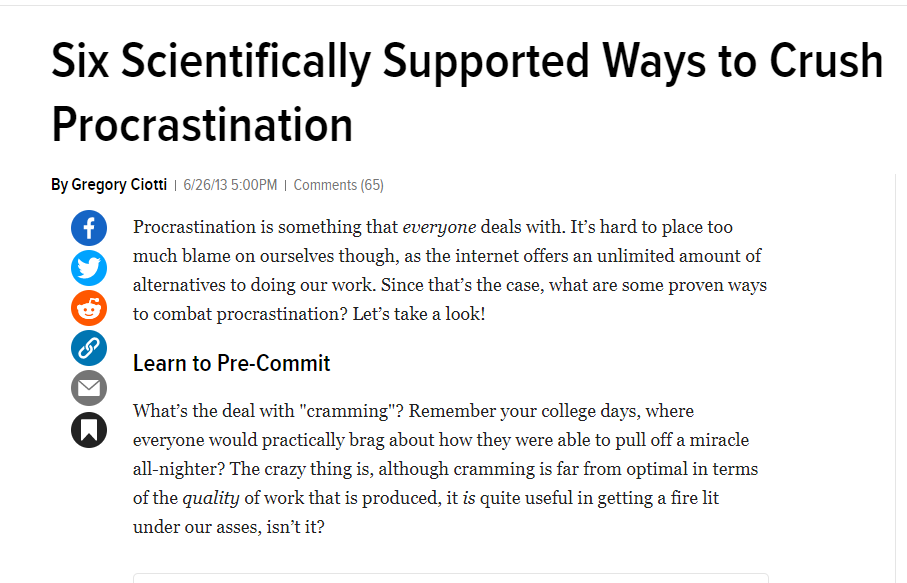Click the sentence Let's take a look!
907x583 pixels.
point(419,314)
